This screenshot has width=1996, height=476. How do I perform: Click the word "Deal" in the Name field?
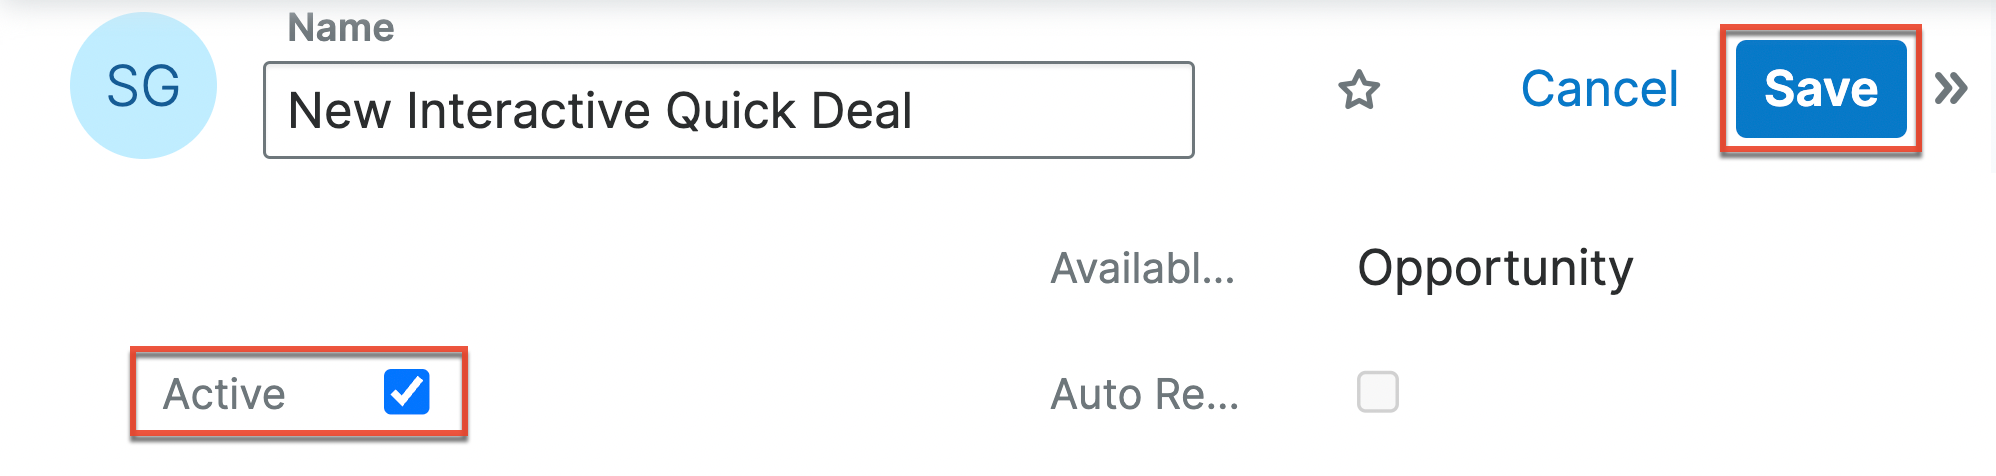point(862,110)
